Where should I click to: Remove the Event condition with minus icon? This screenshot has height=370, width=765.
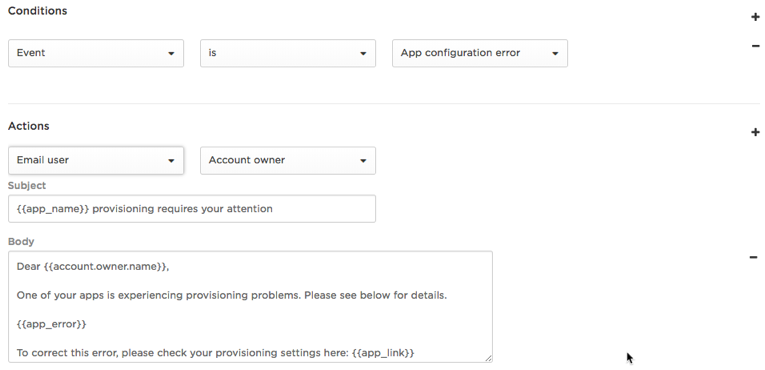click(755, 46)
